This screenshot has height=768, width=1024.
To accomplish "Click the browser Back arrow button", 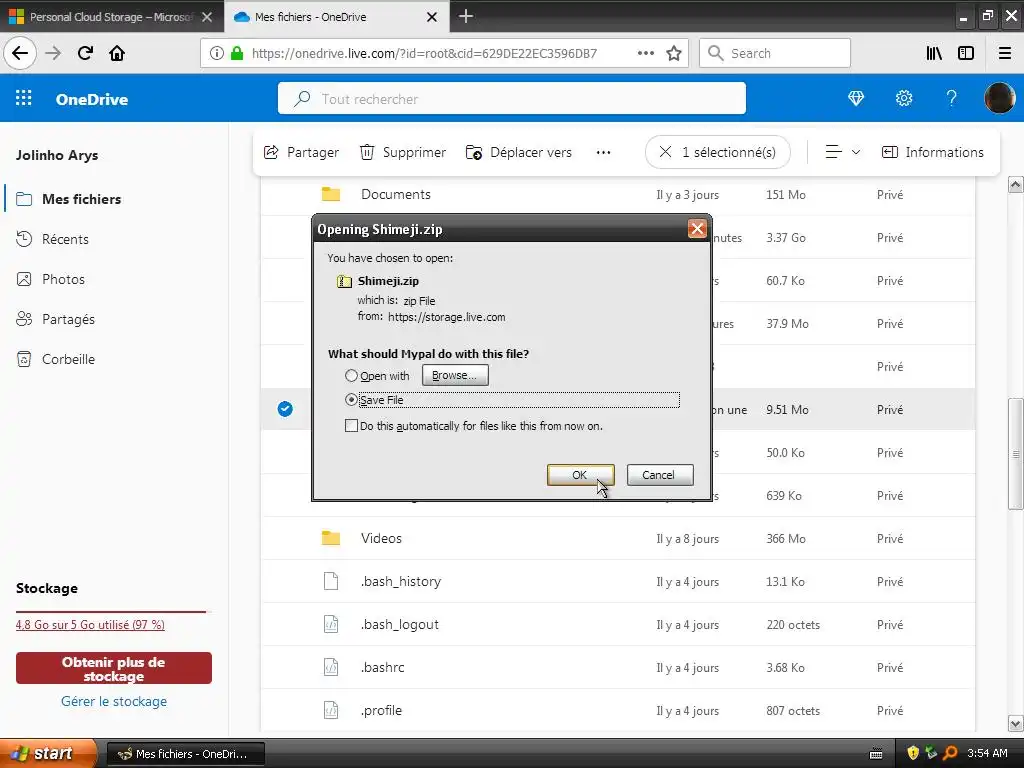I will pos(20,53).
